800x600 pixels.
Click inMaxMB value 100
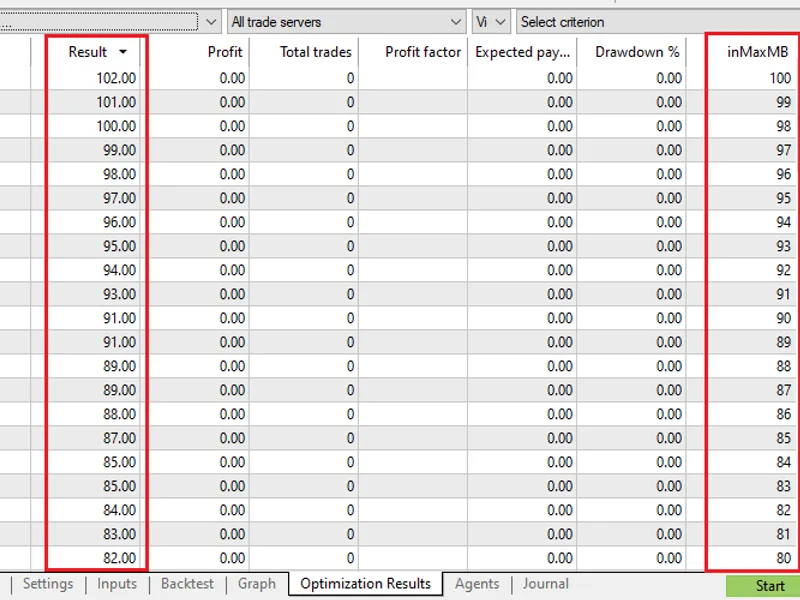pos(780,78)
